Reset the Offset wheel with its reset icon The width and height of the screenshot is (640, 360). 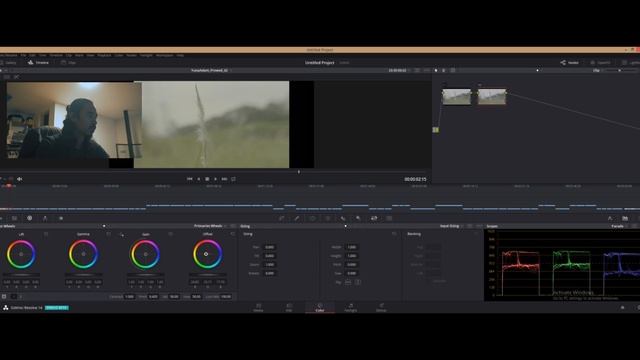[232, 234]
